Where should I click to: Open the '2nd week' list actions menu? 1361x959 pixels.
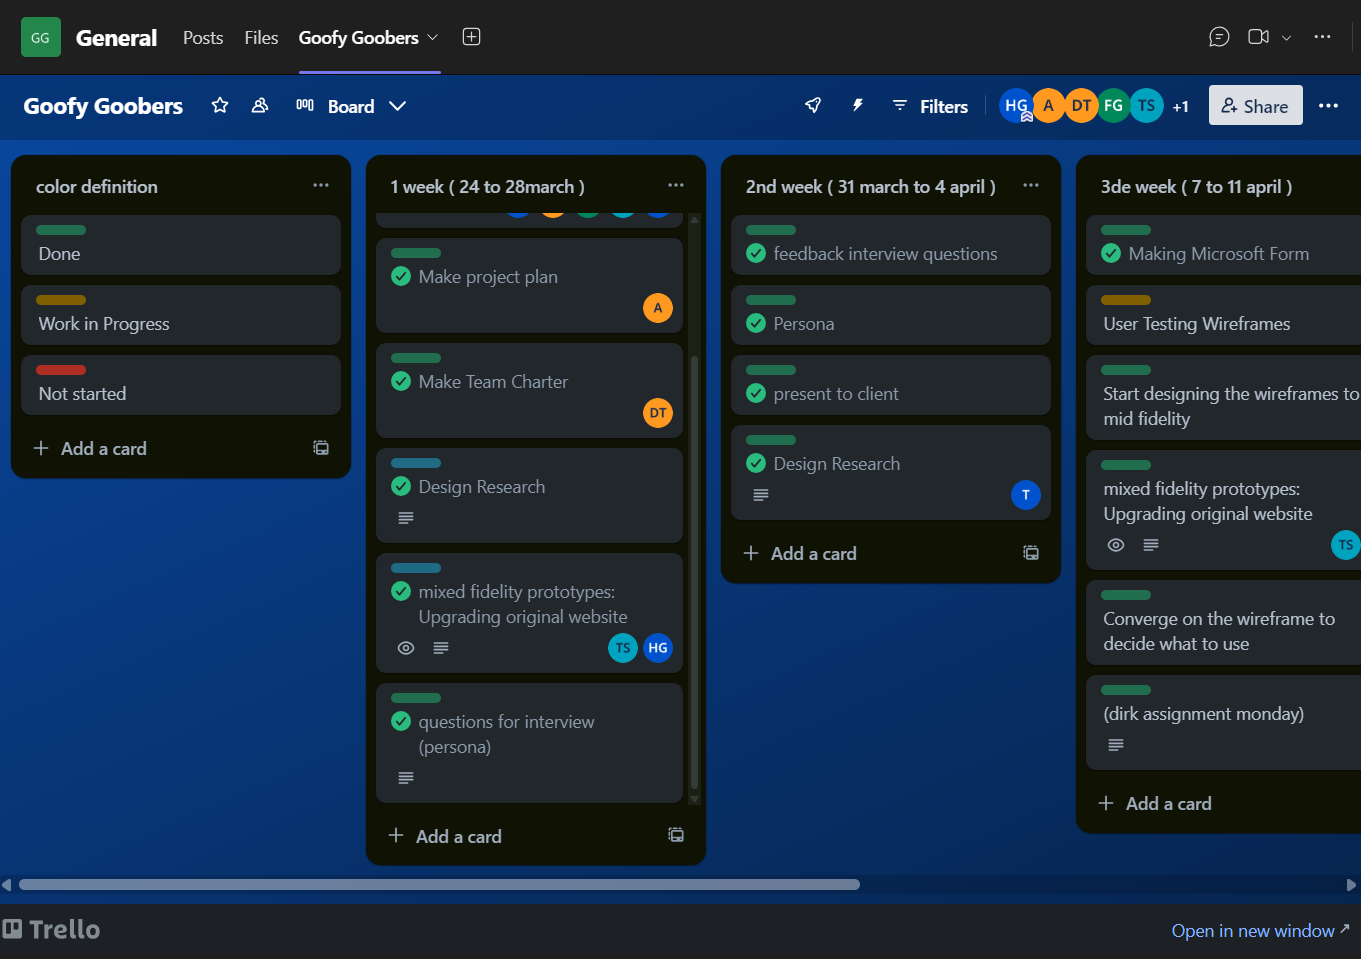coord(1030,186)
